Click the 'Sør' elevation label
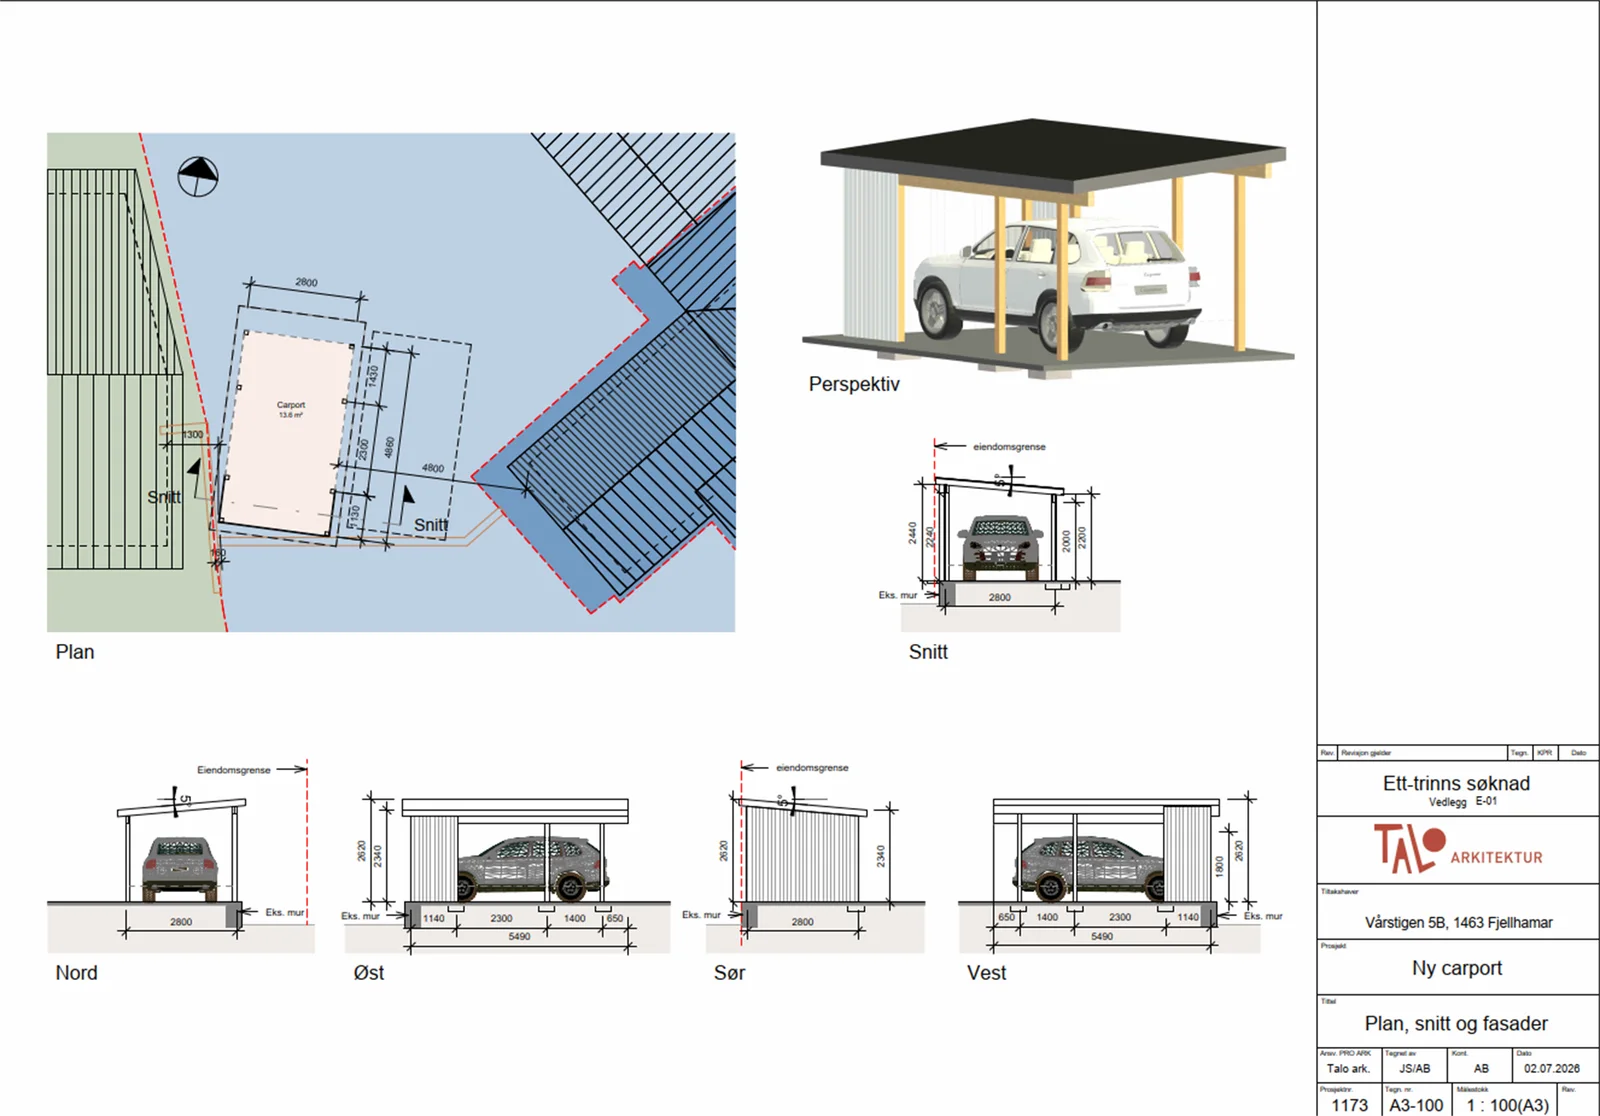The width and height of the screenshot is (1600, 1116). 729,973
